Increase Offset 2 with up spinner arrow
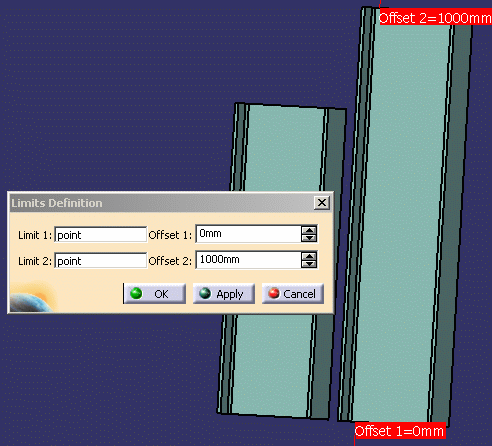Screen dimensions: 492x446 pyautogui.click(x=309, y=256)
